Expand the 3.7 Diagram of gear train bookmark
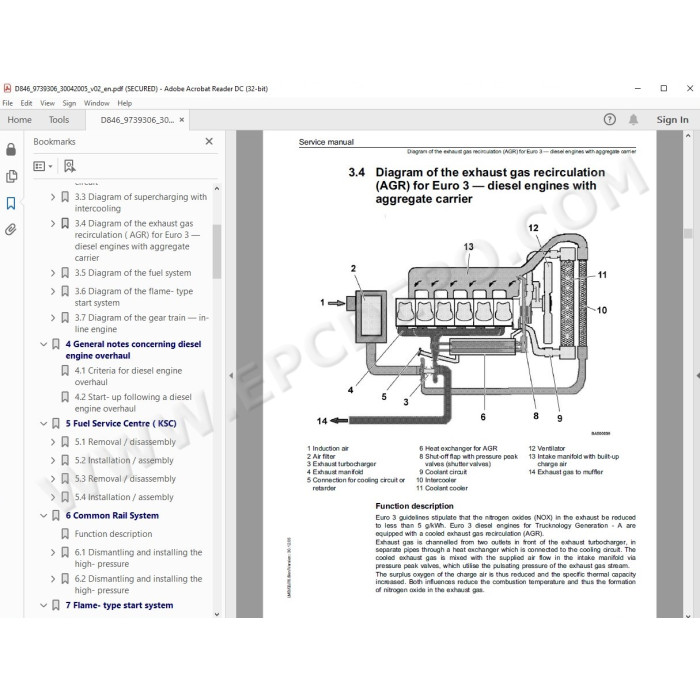700x700 pixels. [x=53, y=317]
